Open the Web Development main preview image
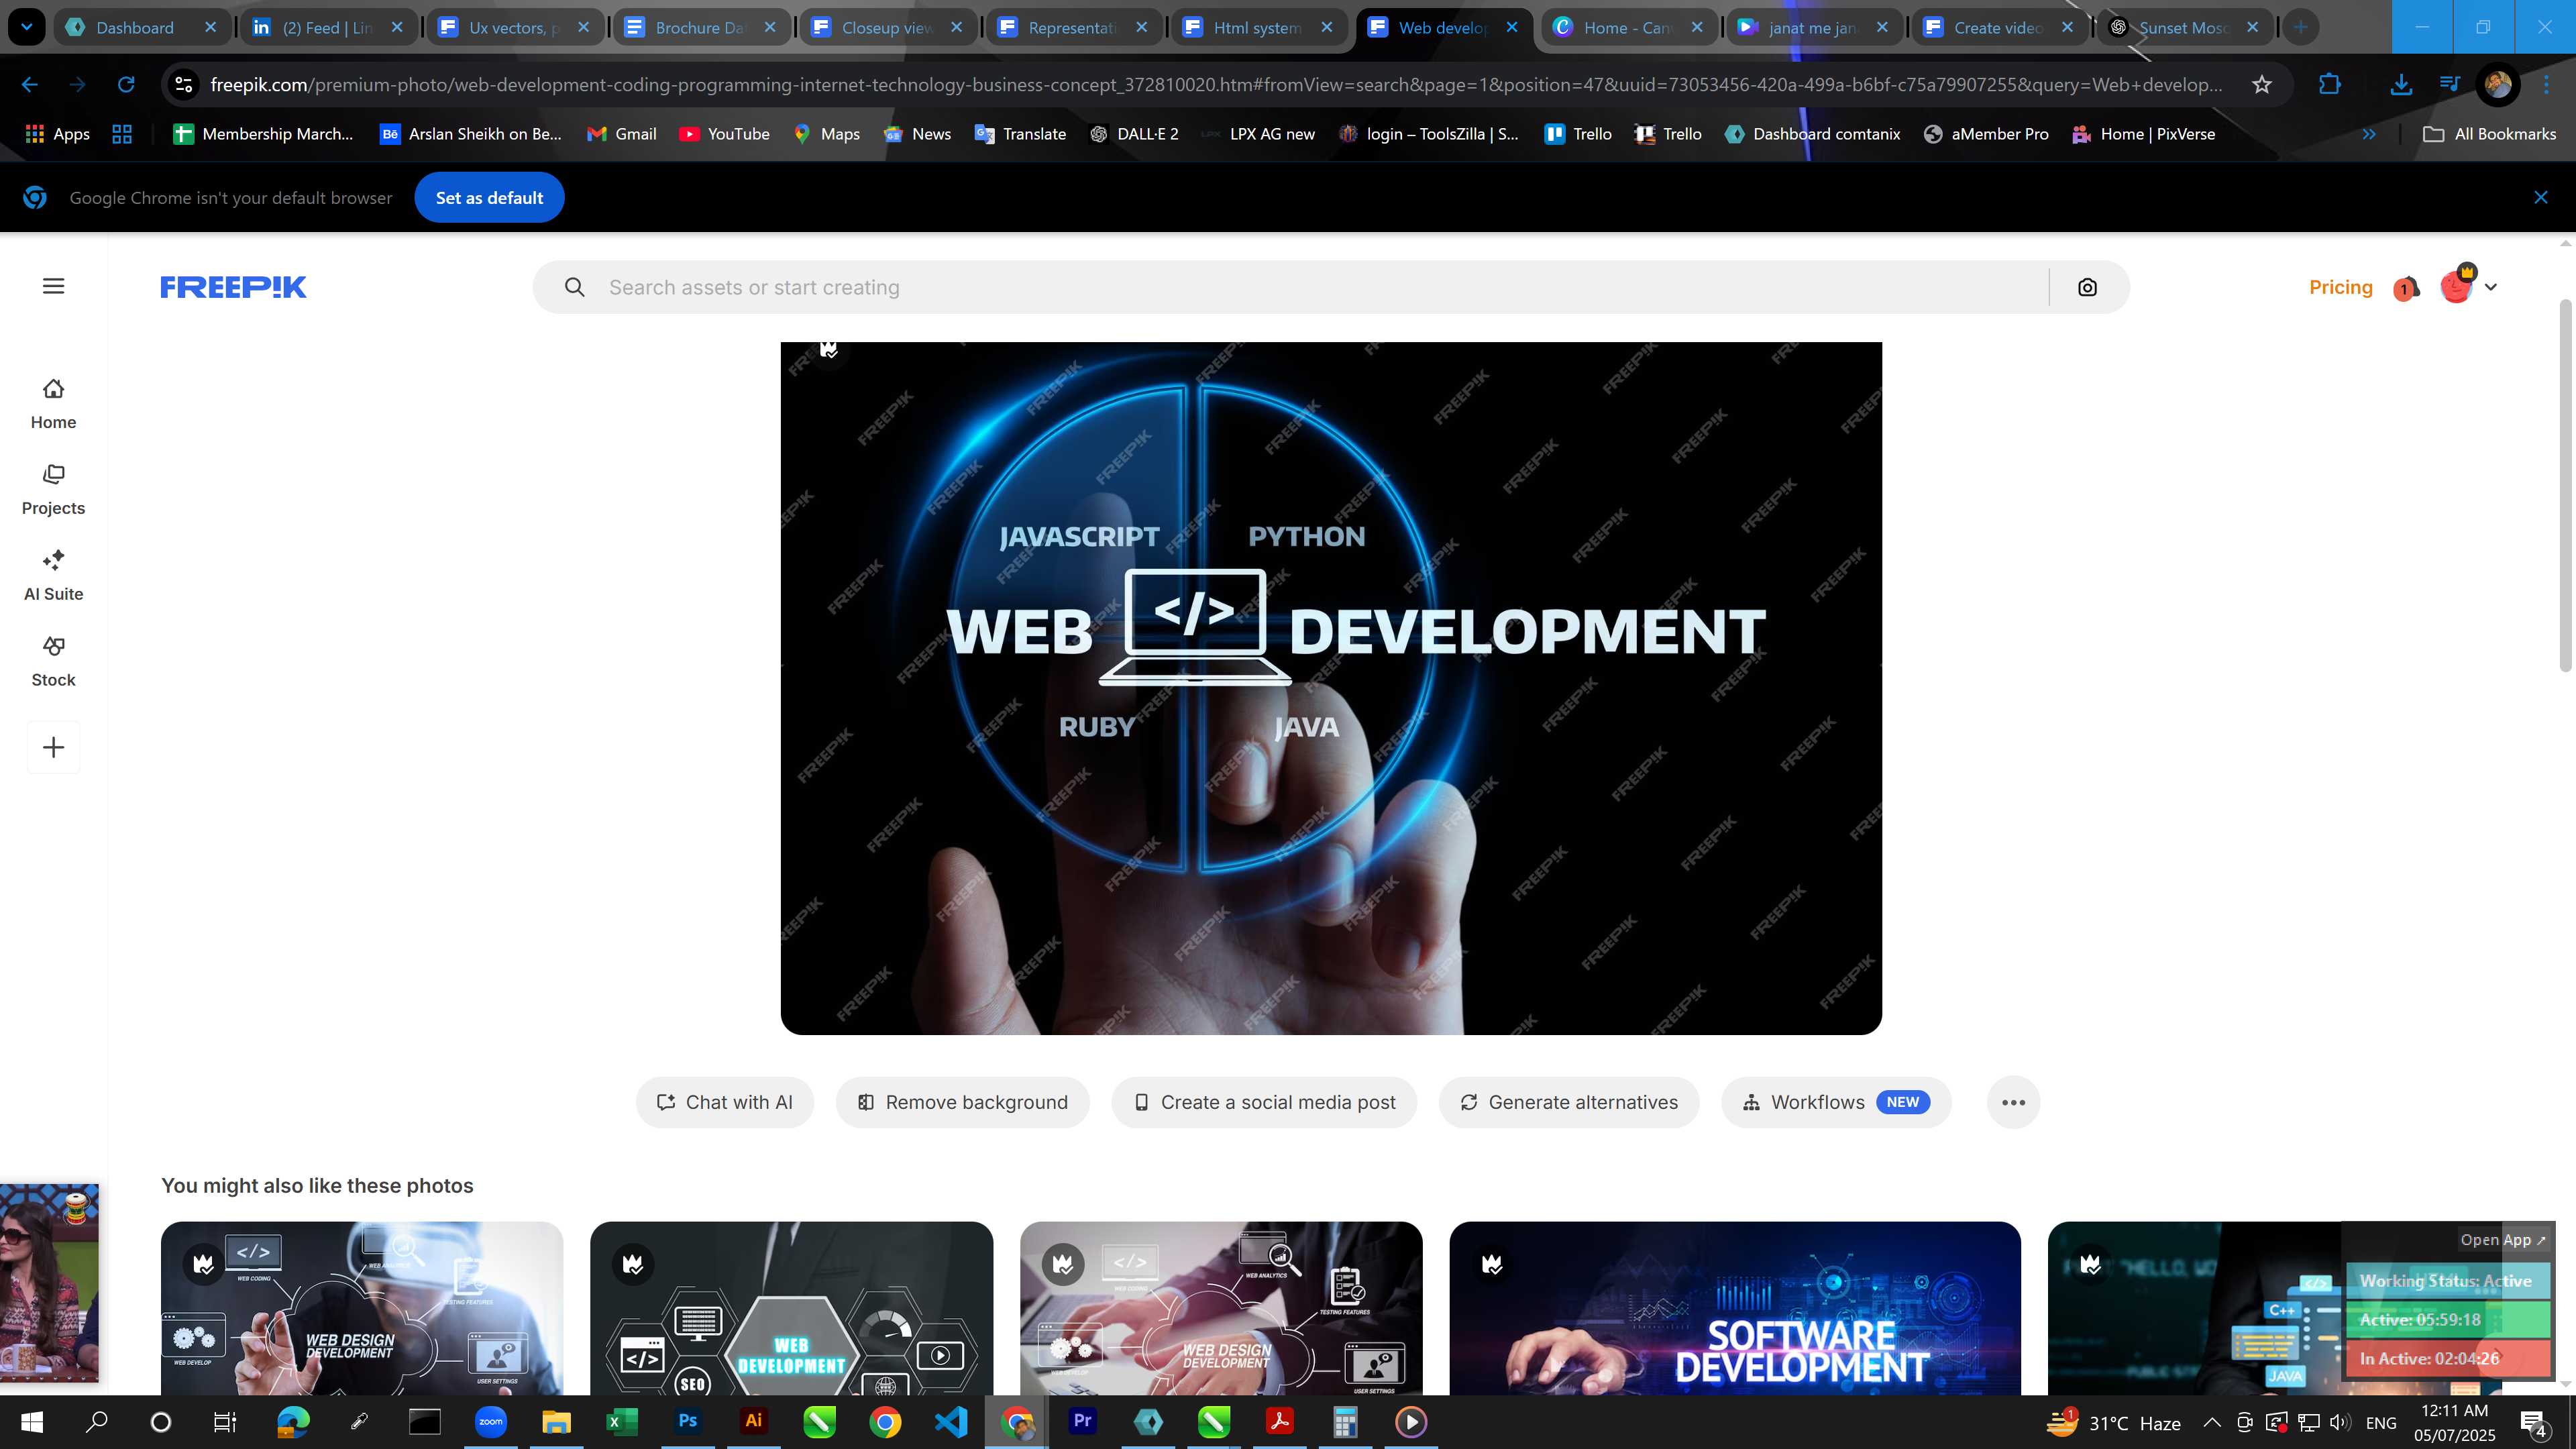The height and width of the screenshot is (1449, 2576). pos(1331,688)
